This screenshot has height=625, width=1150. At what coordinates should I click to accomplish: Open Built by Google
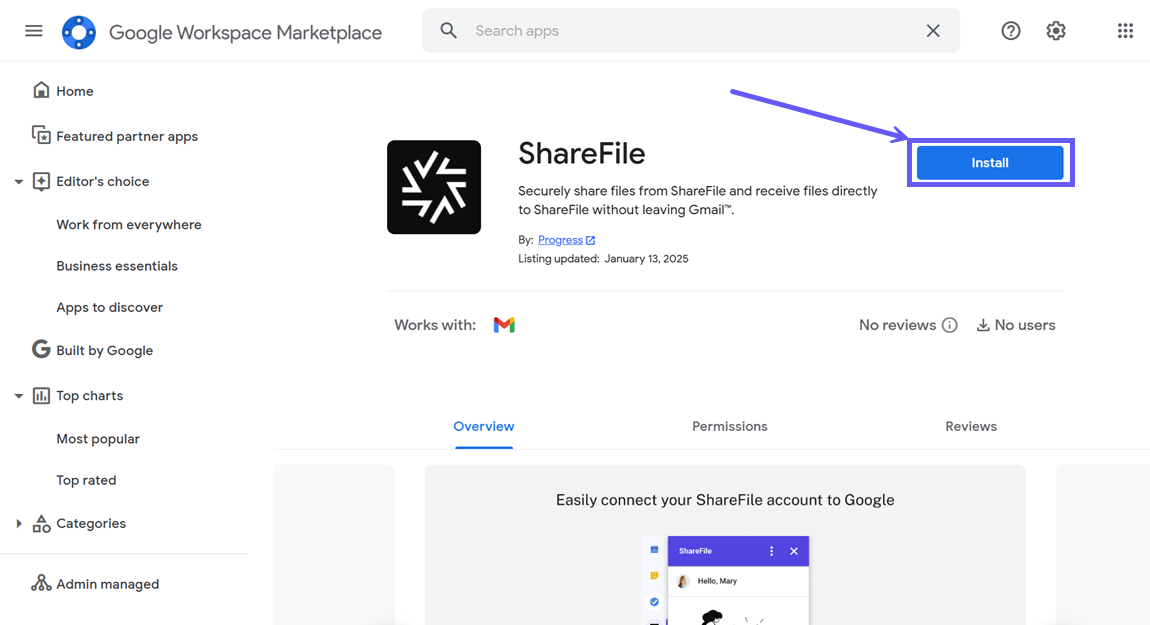tap(105, 351)
